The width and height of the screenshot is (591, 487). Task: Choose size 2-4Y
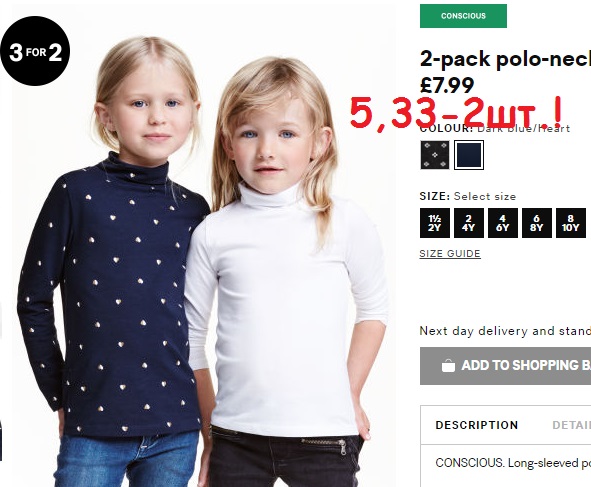[x=469, y=223]
